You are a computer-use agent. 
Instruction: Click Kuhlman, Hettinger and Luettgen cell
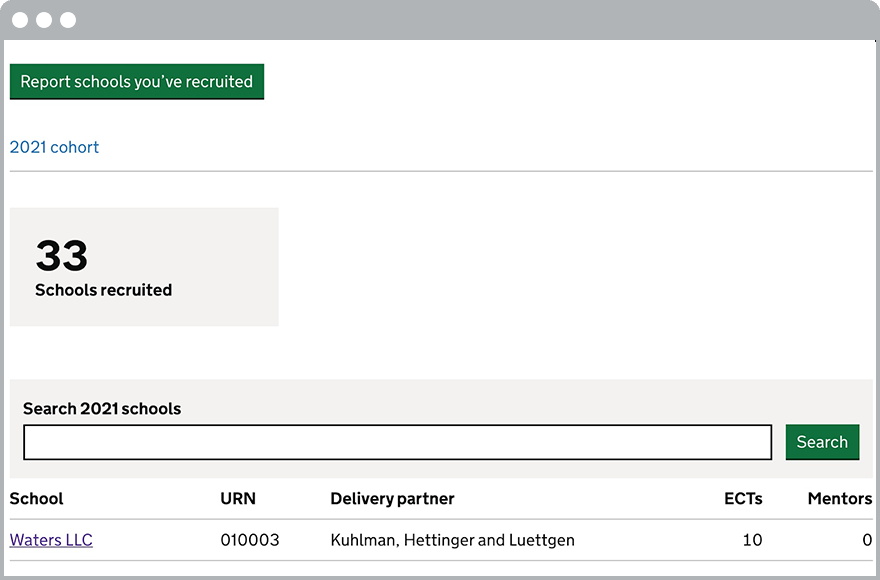(452, 540)
